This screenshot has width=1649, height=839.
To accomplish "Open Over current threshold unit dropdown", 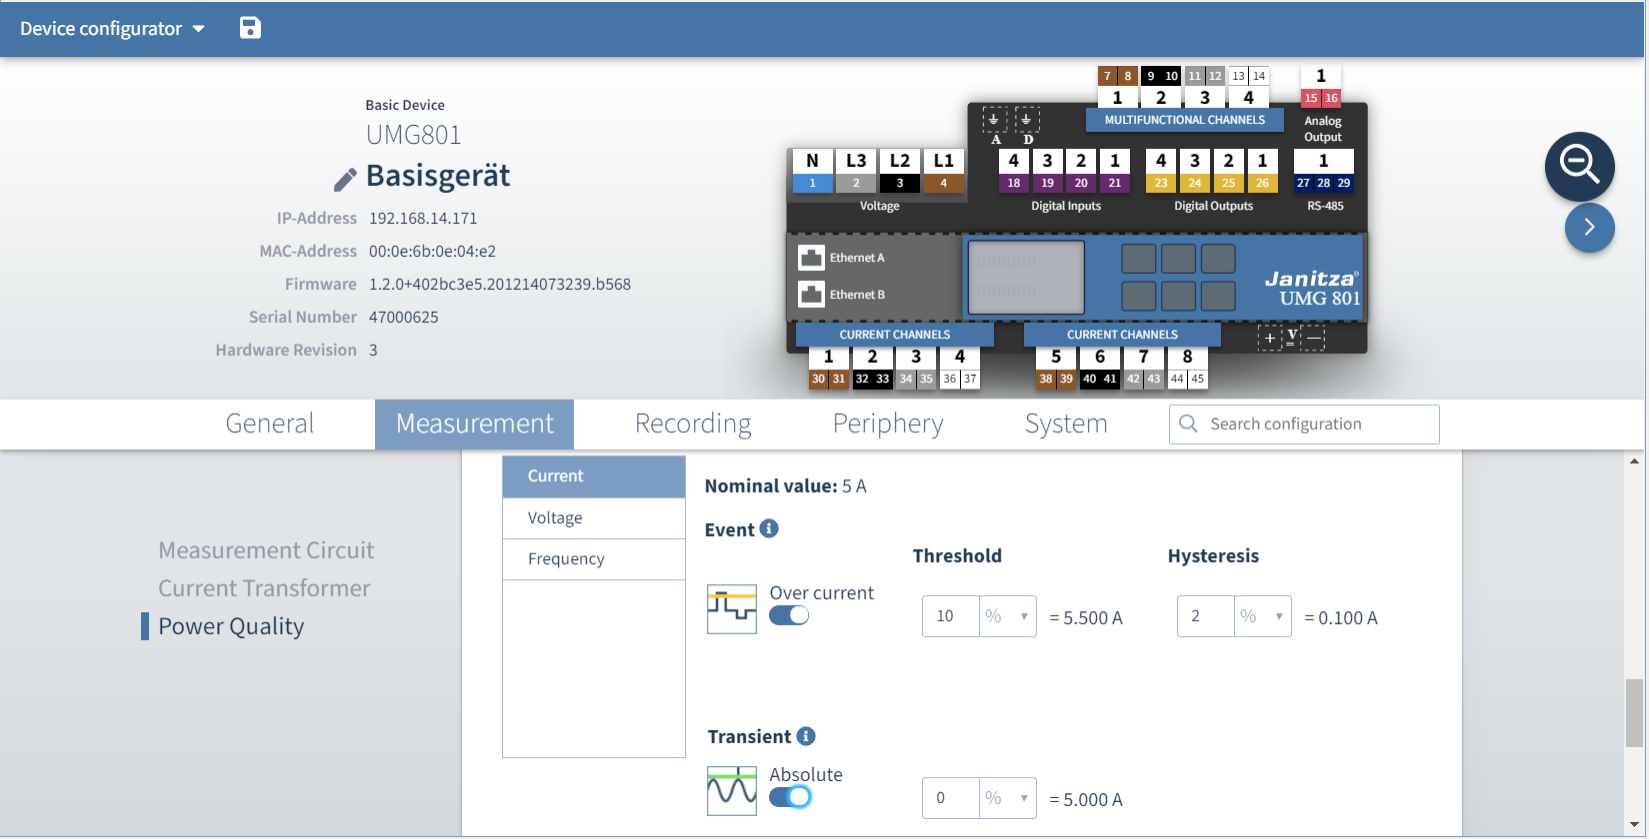I will (x=1007, y=616).
